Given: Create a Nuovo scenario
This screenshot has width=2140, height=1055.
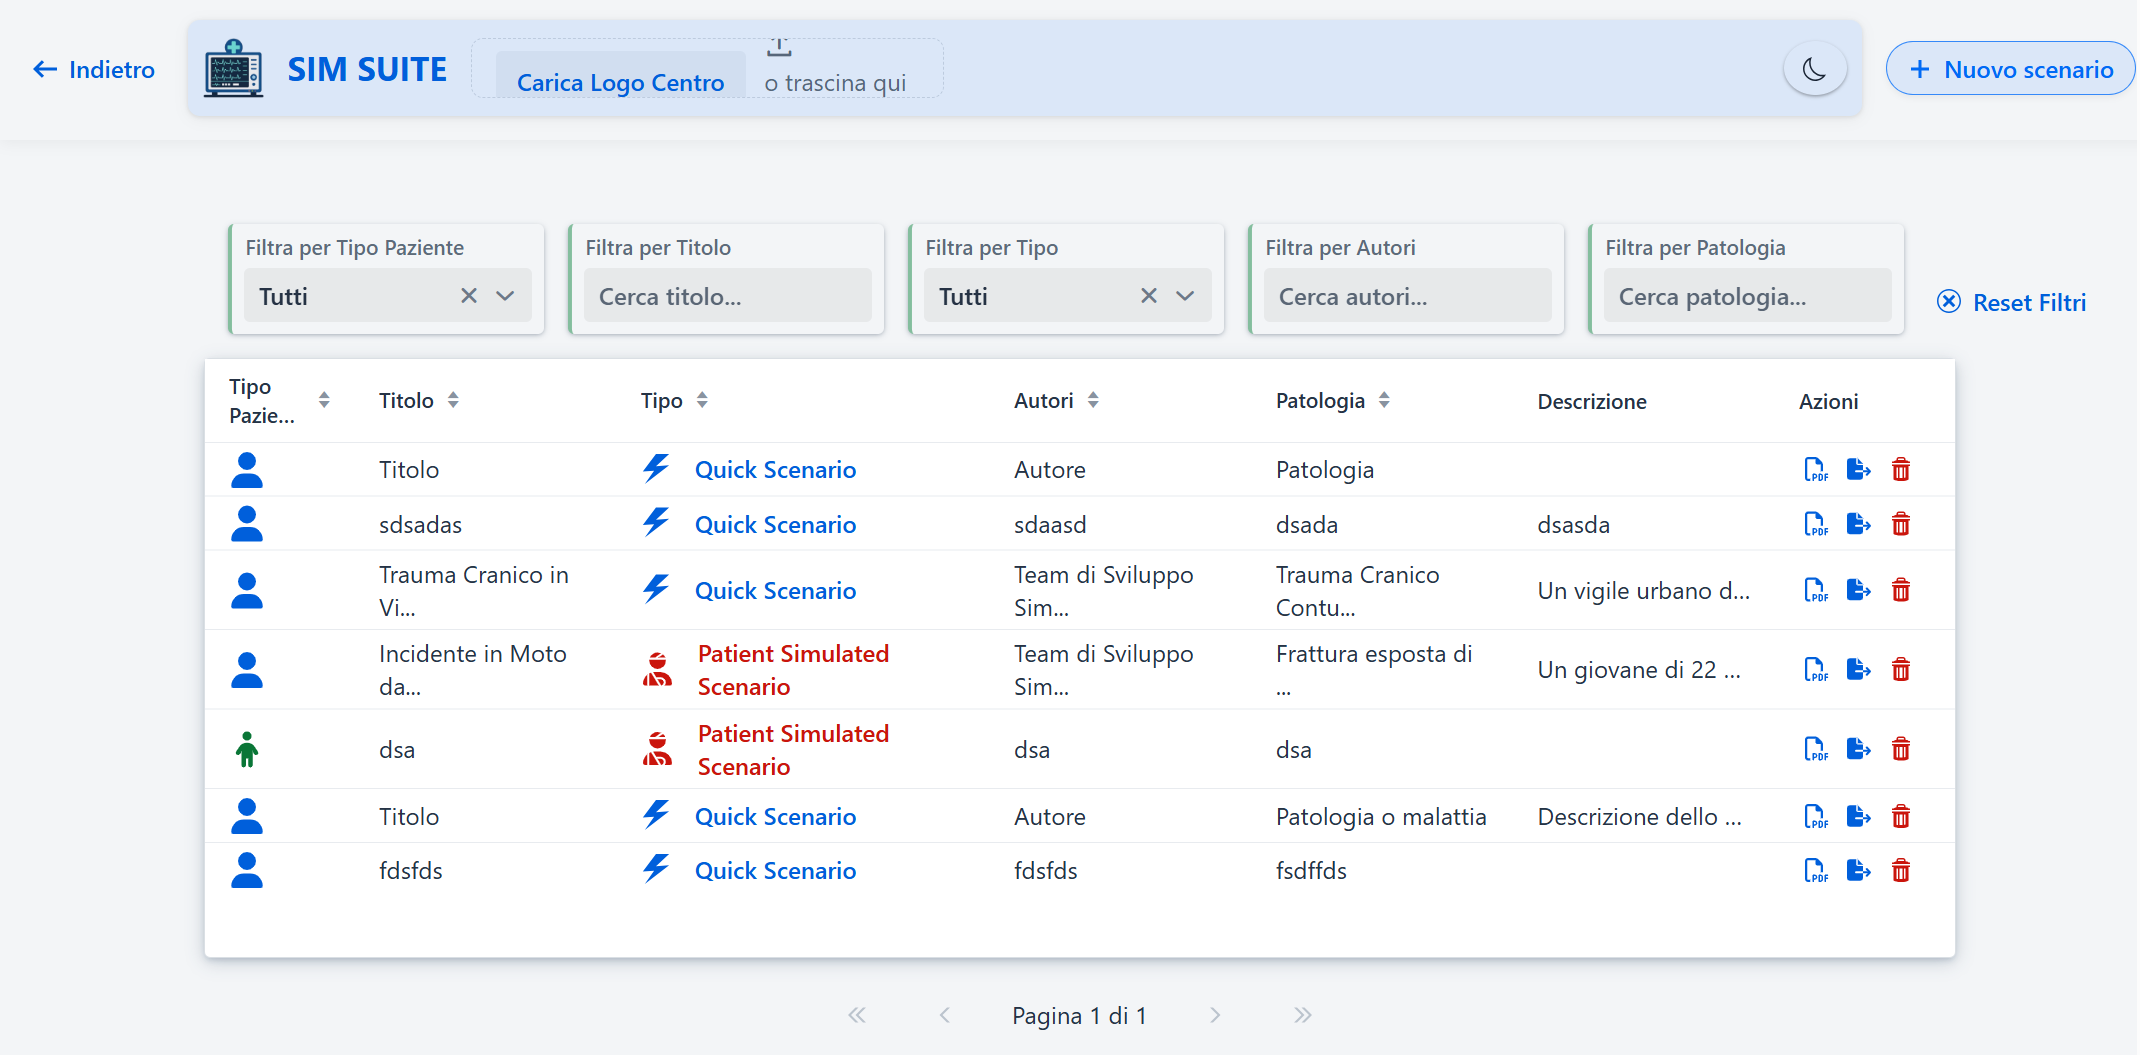Looking at the screenshot, I should [2010, 69].
